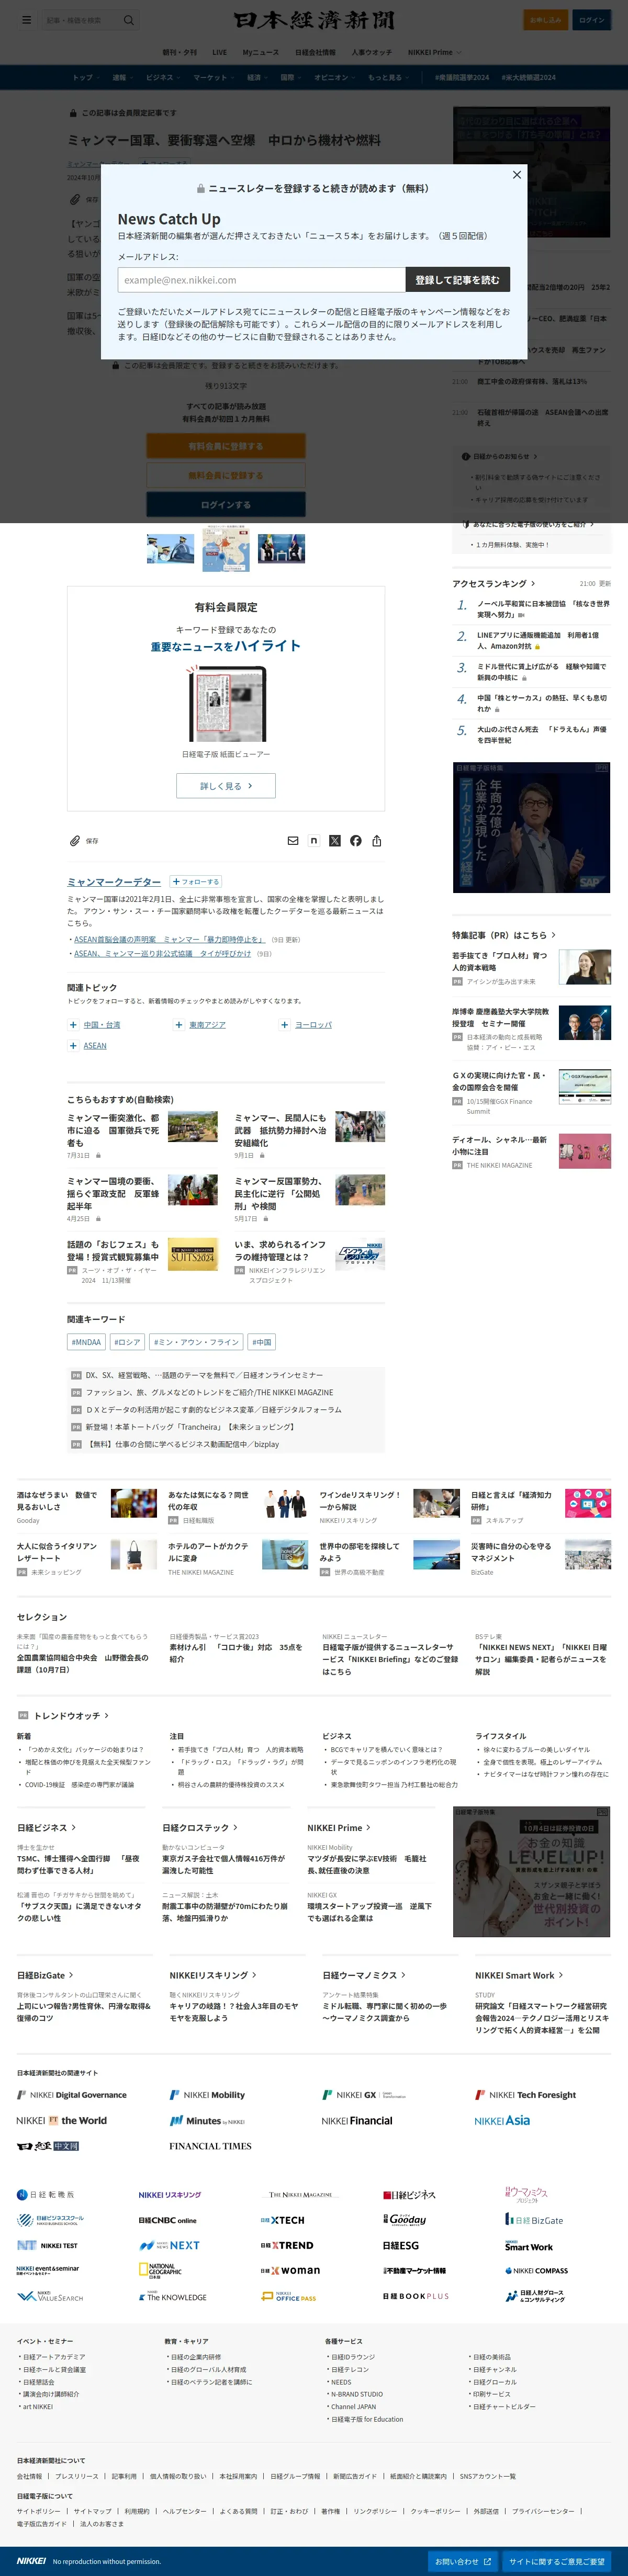The width and height of the screenshot is (628, 2576).
Task: Follow the ミャンマークーデター topic
Action: [x=195, y=882]
